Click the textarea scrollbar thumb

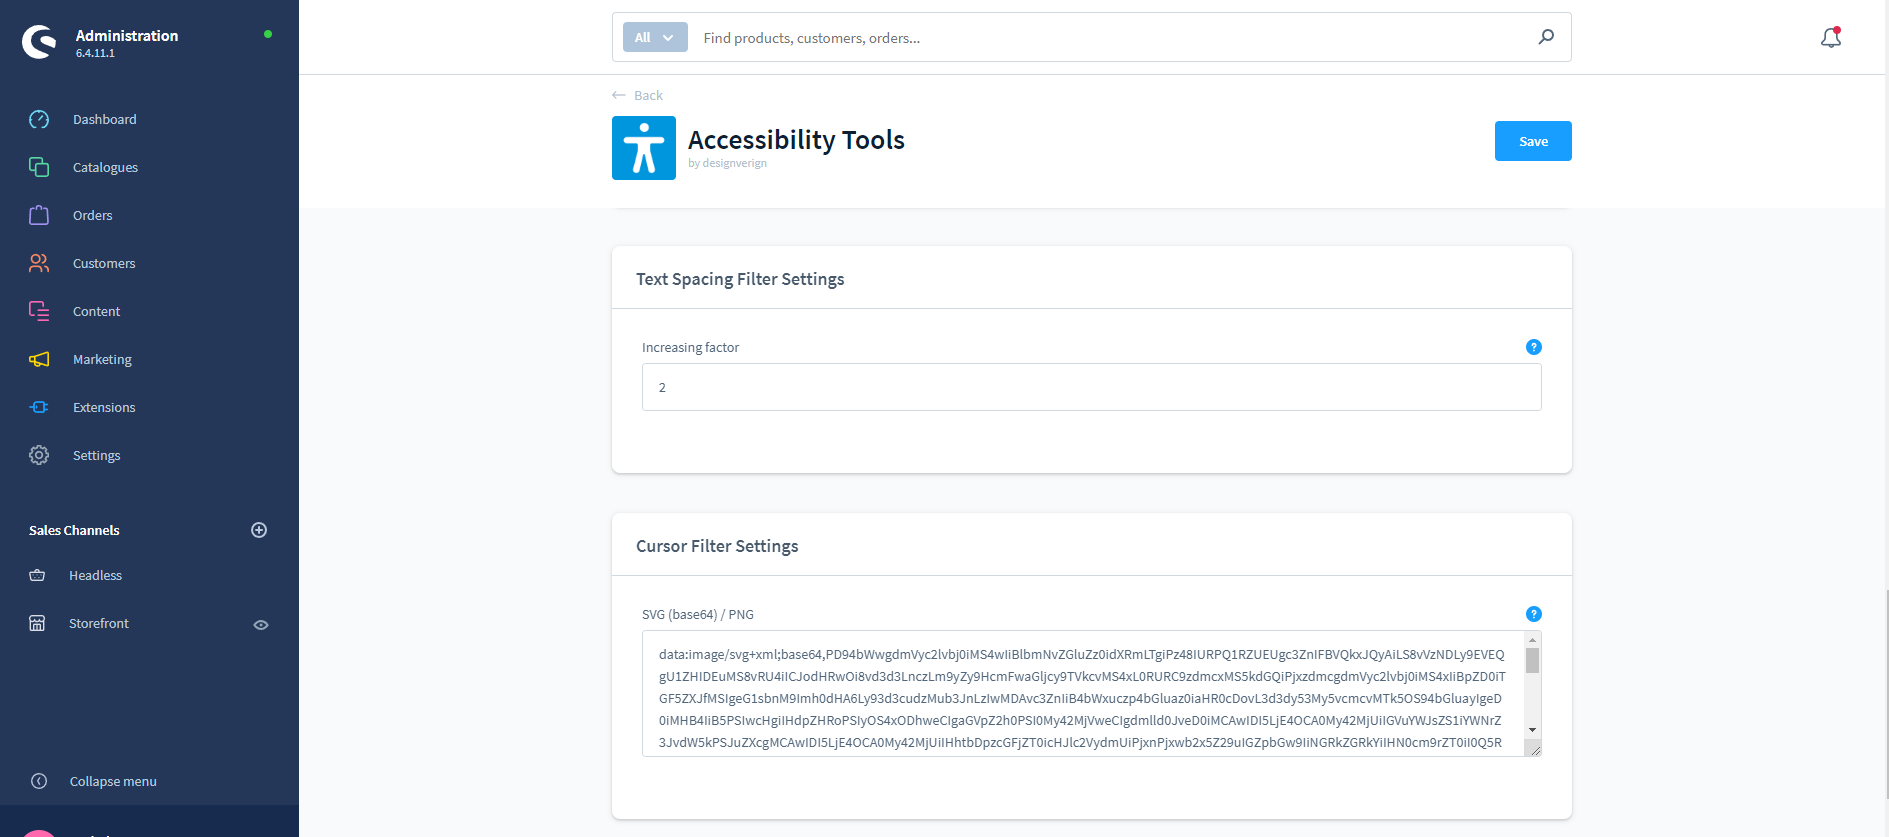[x=1532, y=661]
